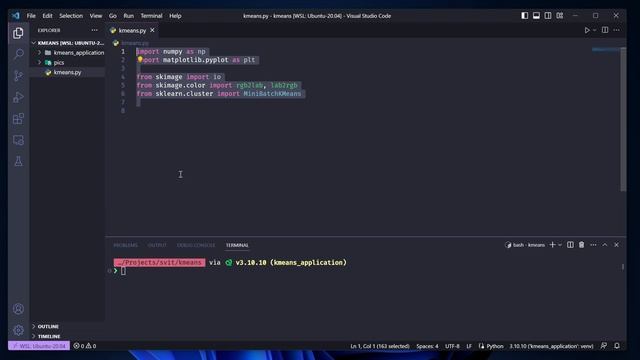The image size is (640, 360).
Task: Open terminal panel more actions ellipsis
Action: (593, 245)
